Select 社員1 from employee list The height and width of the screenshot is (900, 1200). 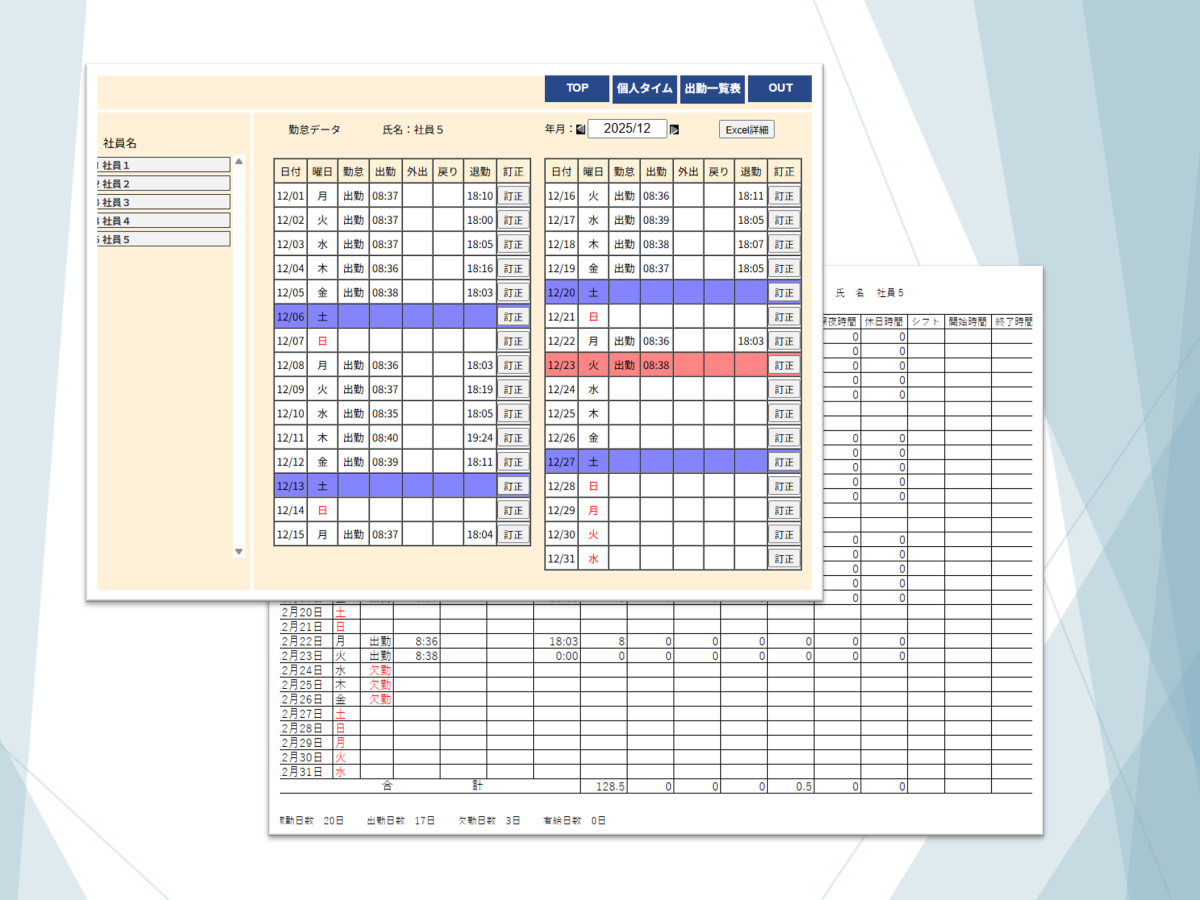[165, 165]
